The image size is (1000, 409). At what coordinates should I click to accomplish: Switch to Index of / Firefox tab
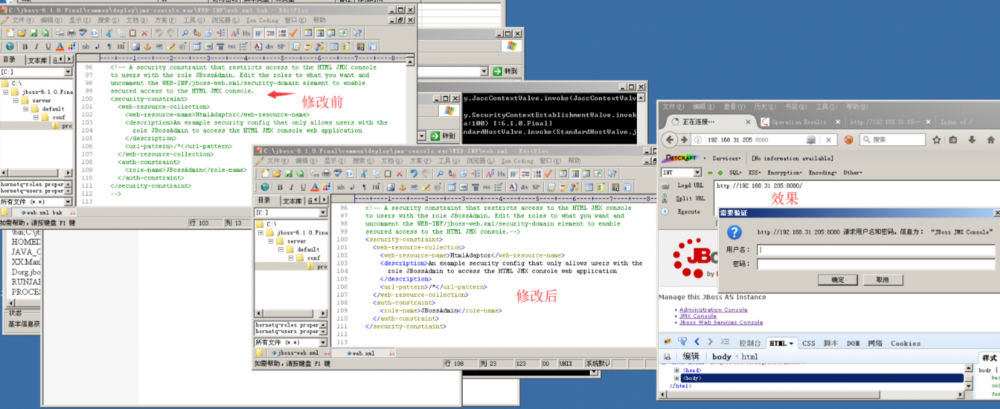click(x=957, y=122)
